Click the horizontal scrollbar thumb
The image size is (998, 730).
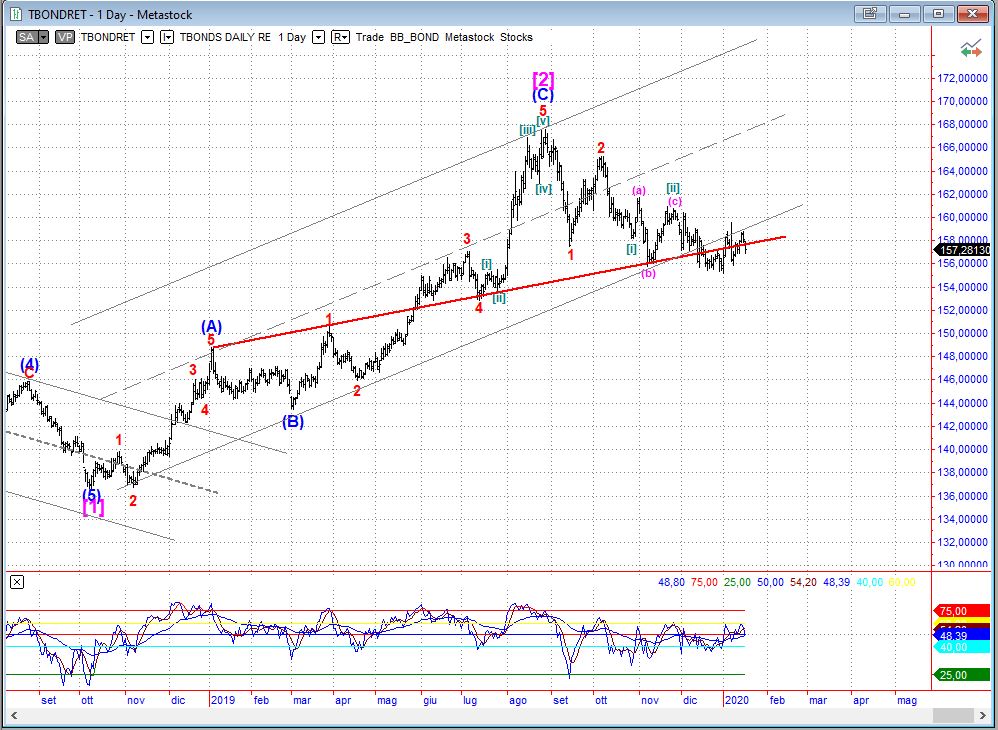[955, 715]
